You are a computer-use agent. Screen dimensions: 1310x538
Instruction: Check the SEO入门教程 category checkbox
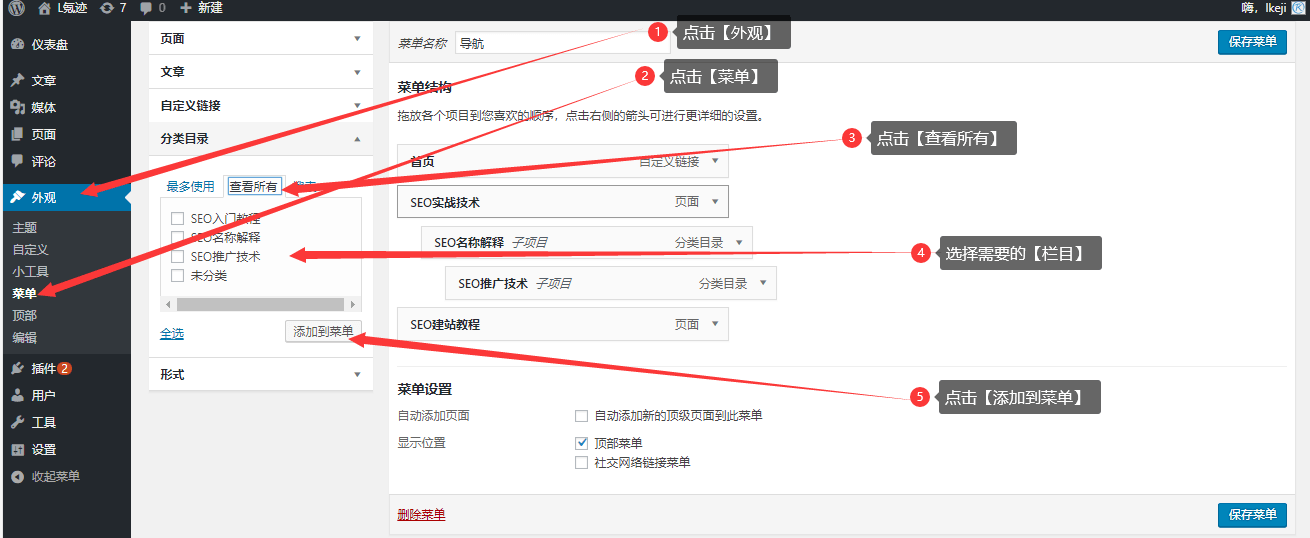177,218
